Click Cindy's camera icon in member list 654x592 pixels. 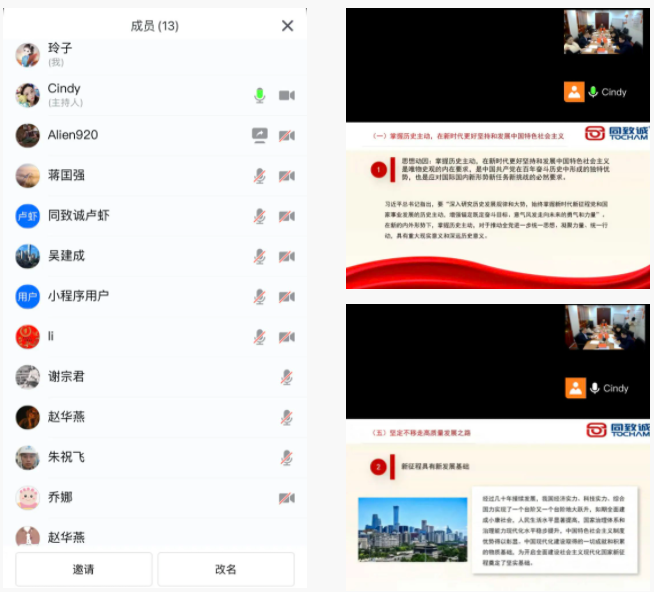[x=287, y=95]
